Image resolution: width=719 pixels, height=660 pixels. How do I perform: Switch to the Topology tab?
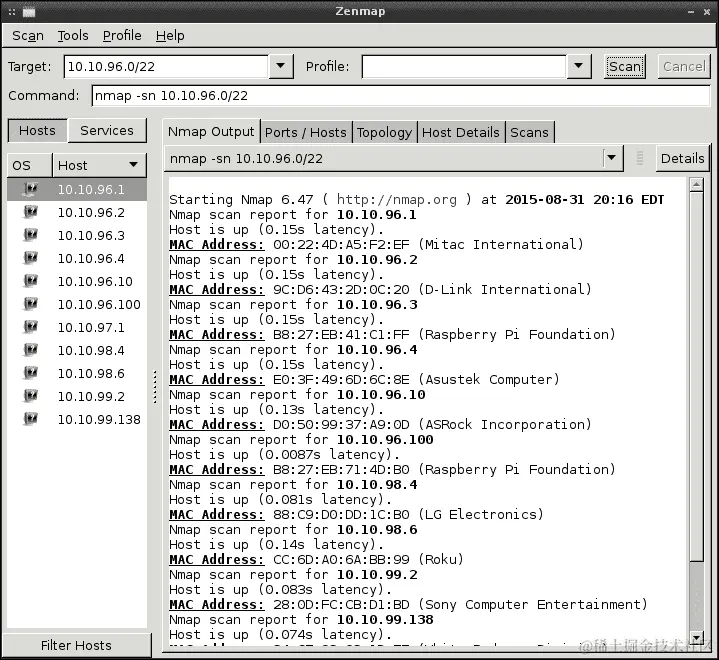click(384, 132)
